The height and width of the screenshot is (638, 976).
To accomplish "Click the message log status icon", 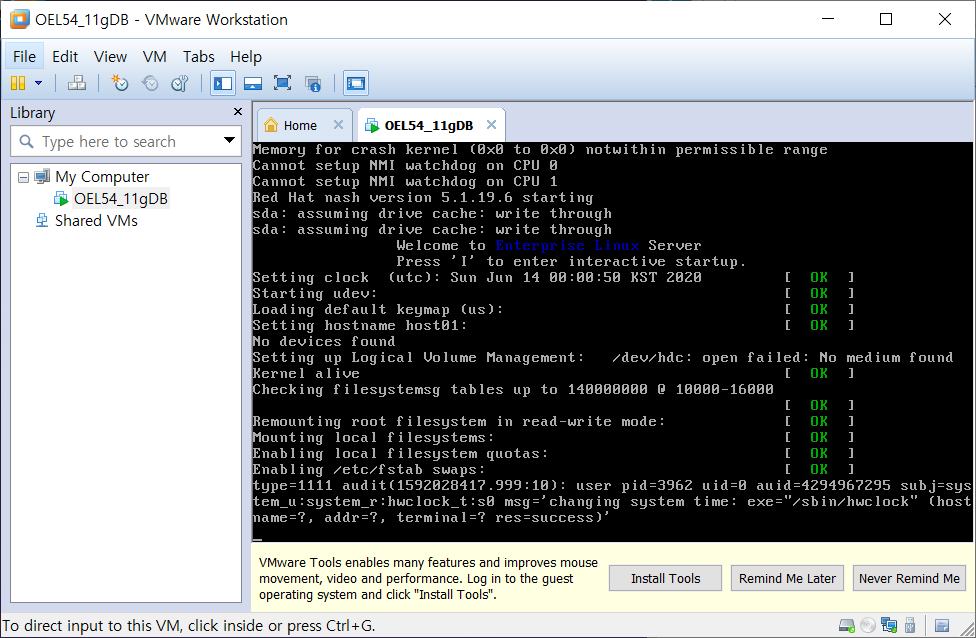I will pos(942,626).
